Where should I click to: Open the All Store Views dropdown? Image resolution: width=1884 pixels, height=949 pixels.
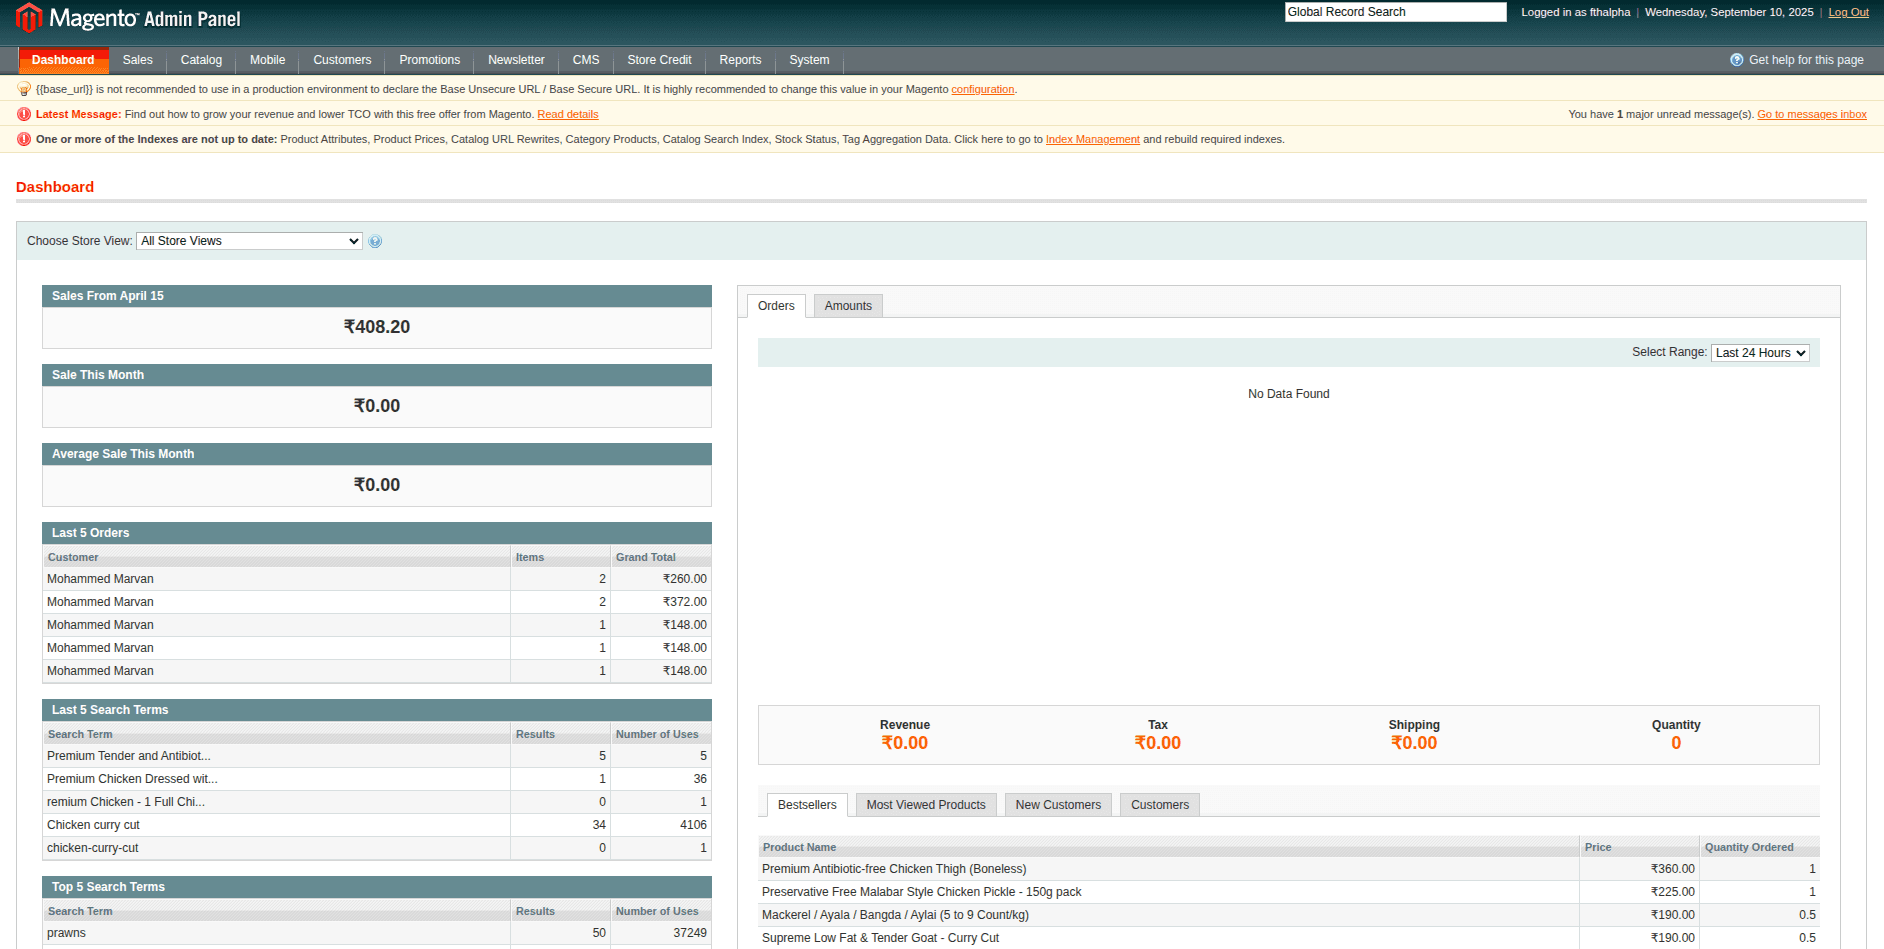pyautogui.click(x=248, y=241)
